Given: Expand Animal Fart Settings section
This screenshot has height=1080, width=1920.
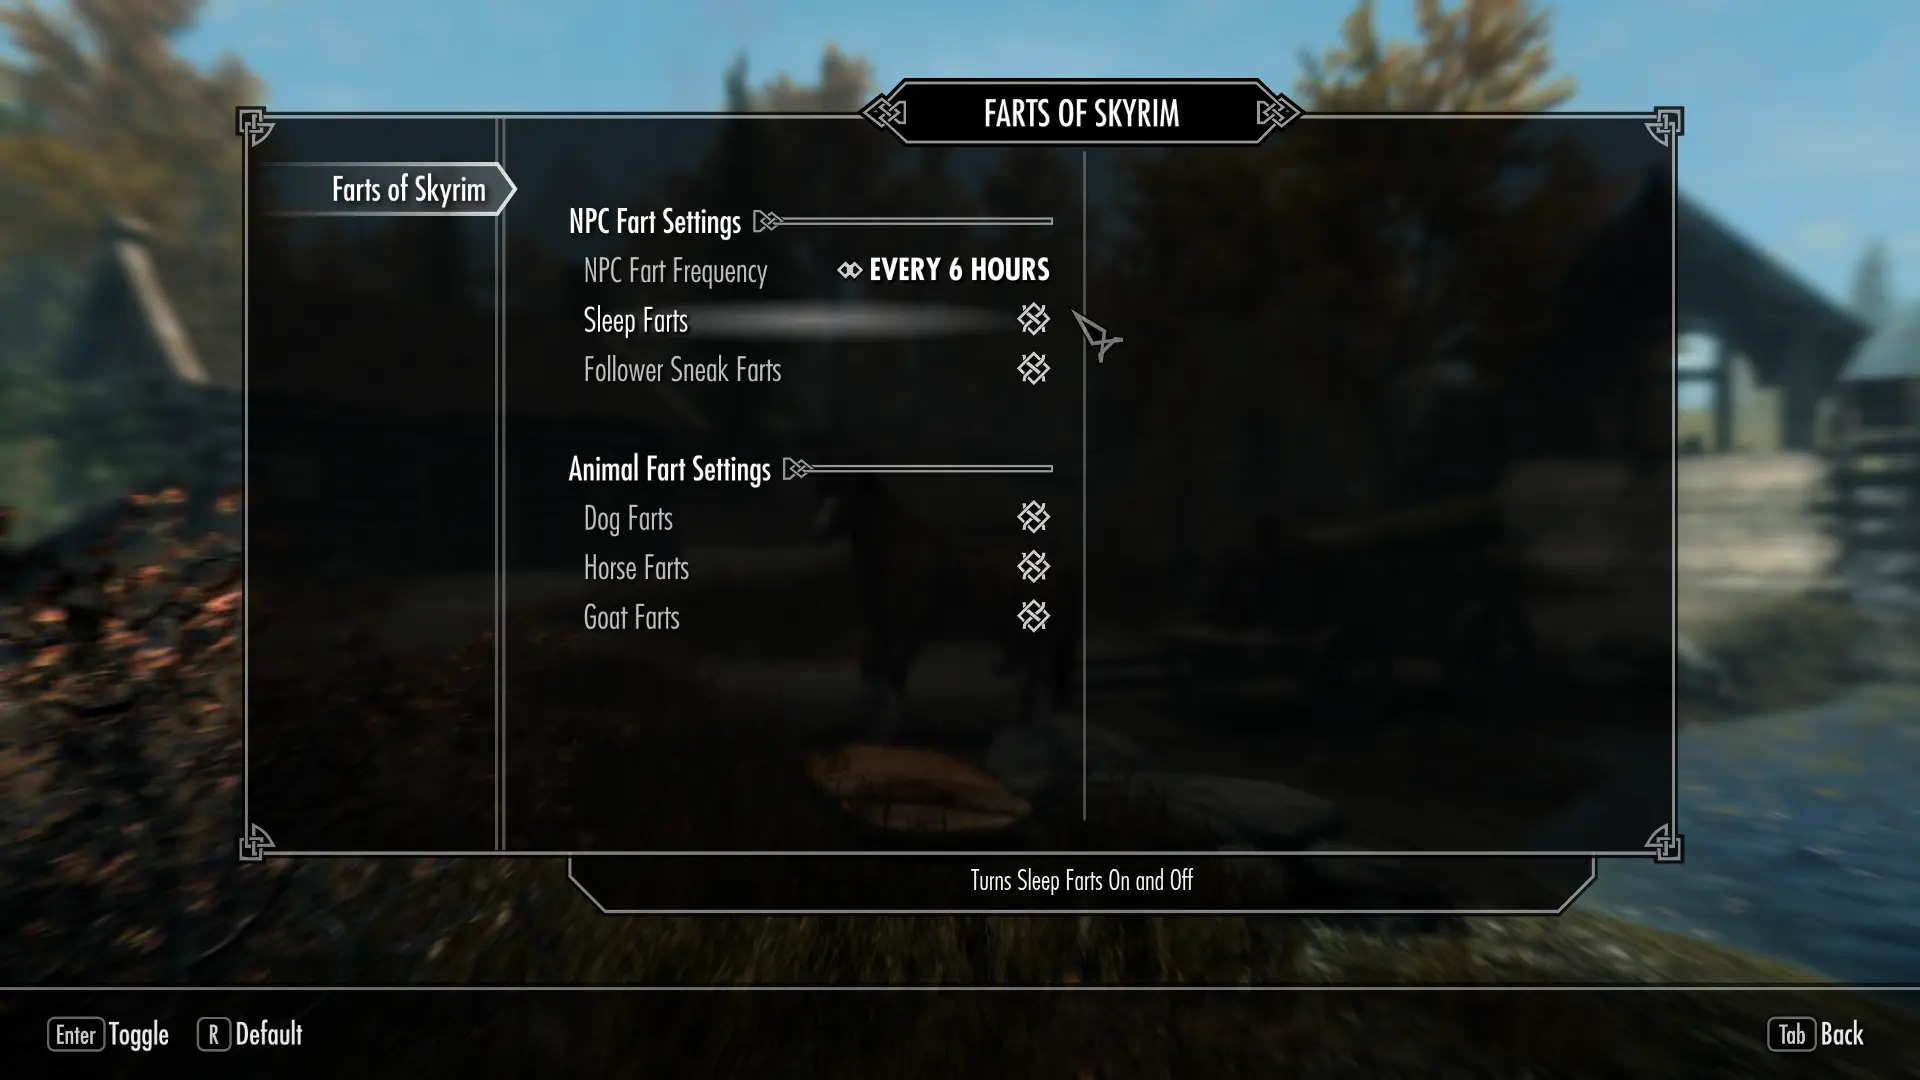Looking at the screenshot, I should point(669,468).
